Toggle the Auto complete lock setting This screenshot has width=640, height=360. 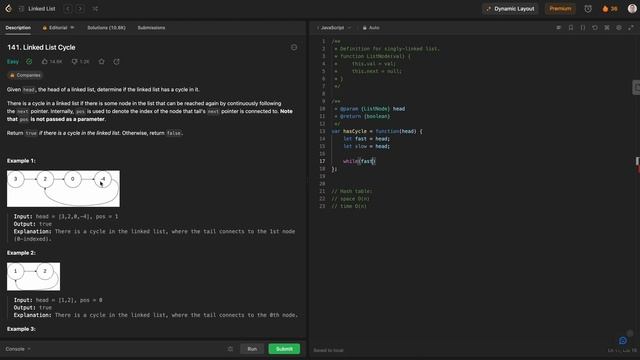(371, 28)
